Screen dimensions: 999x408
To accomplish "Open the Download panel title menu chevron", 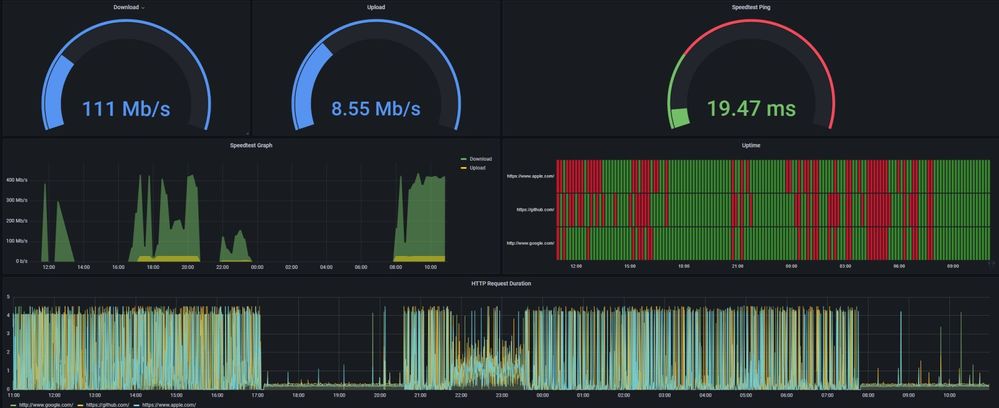I will click(x=143, y=8).
